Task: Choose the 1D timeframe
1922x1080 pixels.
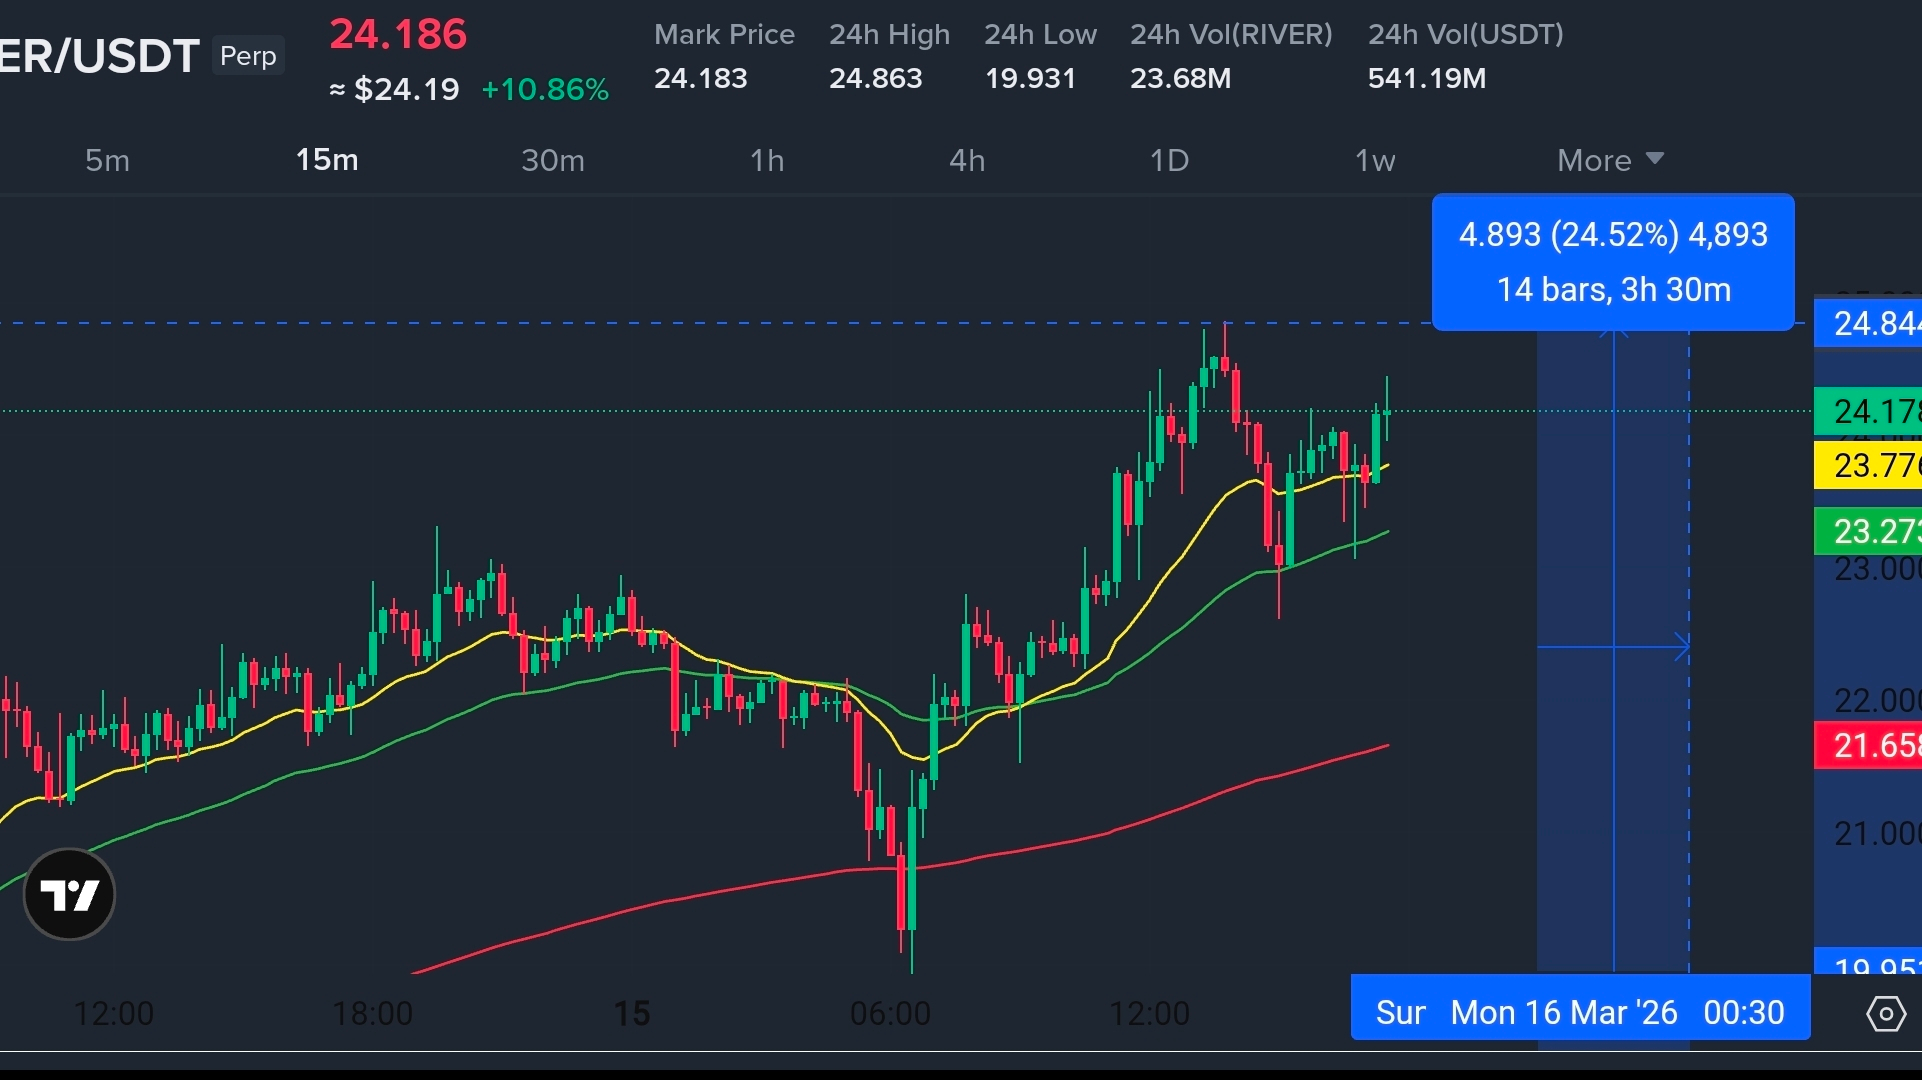Action: tap(1169, 160)
